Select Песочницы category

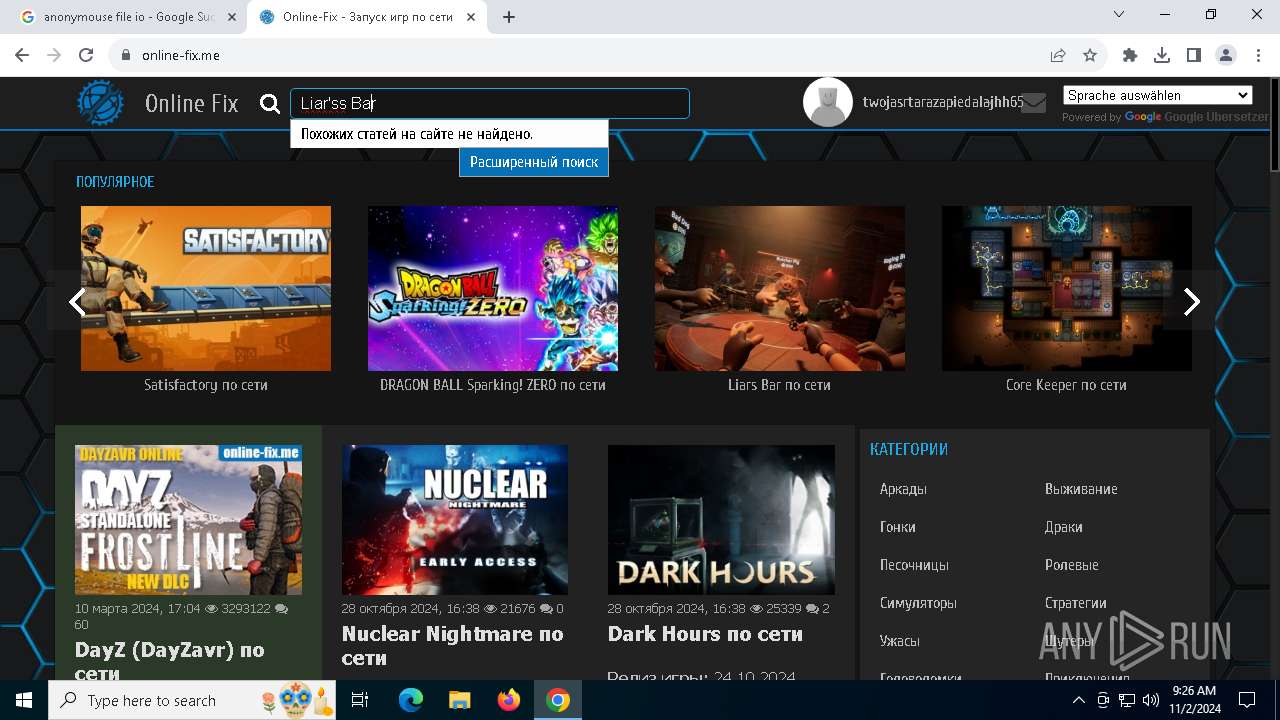914,565
